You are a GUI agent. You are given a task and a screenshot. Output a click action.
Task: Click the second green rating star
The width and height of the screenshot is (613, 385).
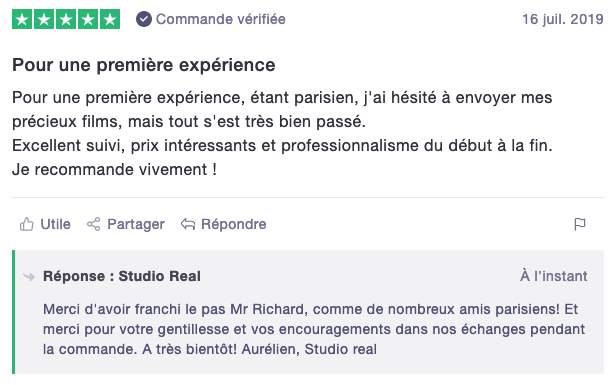(x=44, y=19)
